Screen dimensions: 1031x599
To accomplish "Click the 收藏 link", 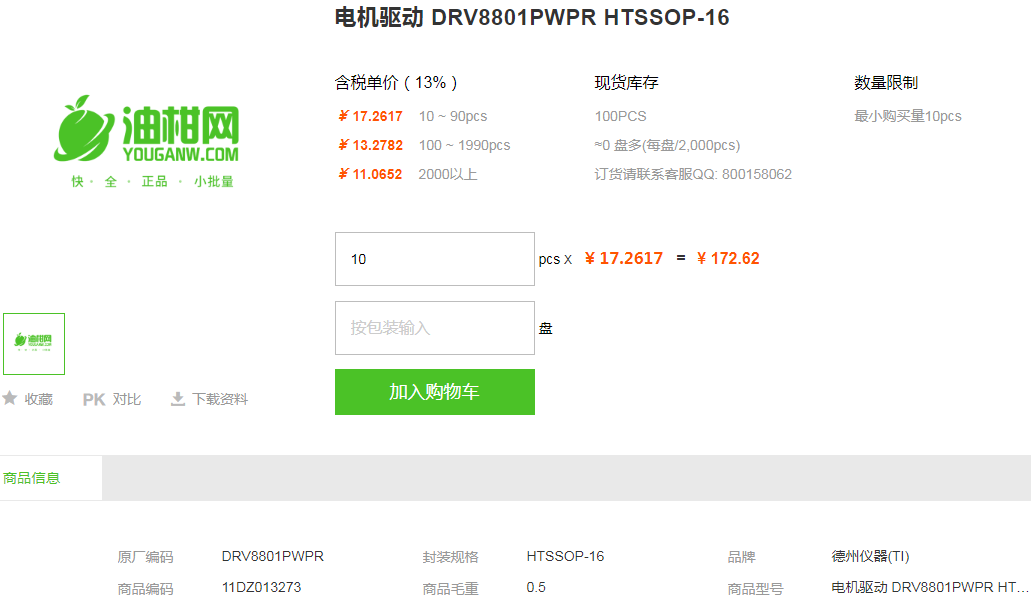I will pos(39,399).
